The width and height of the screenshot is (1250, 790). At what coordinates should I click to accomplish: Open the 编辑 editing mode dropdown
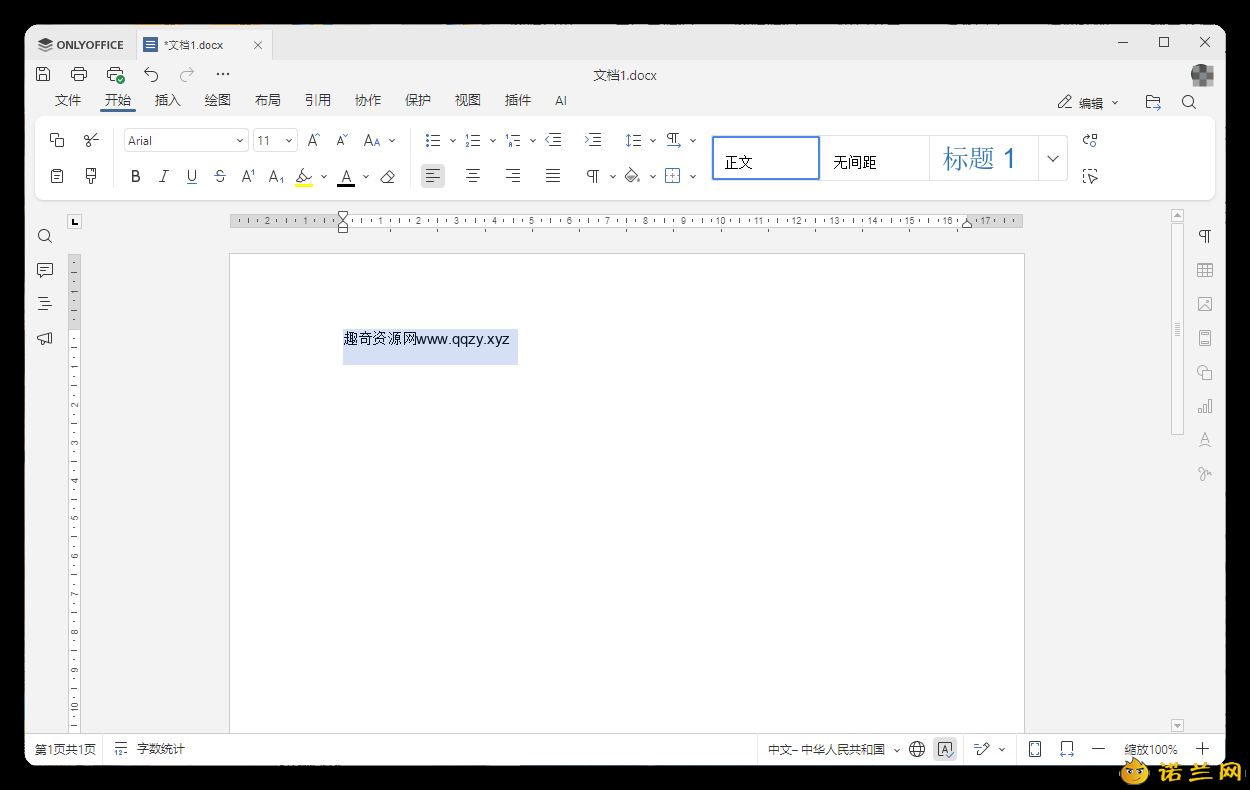1088,102
